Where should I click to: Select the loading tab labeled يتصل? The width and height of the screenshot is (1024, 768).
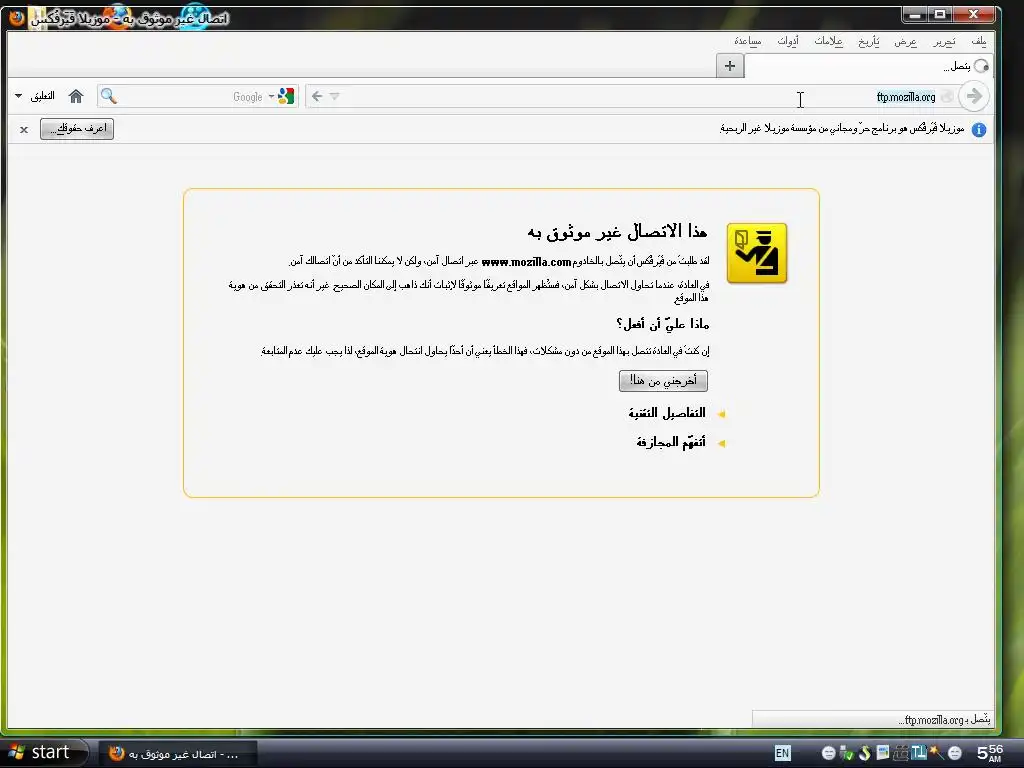tap(869, 66)
